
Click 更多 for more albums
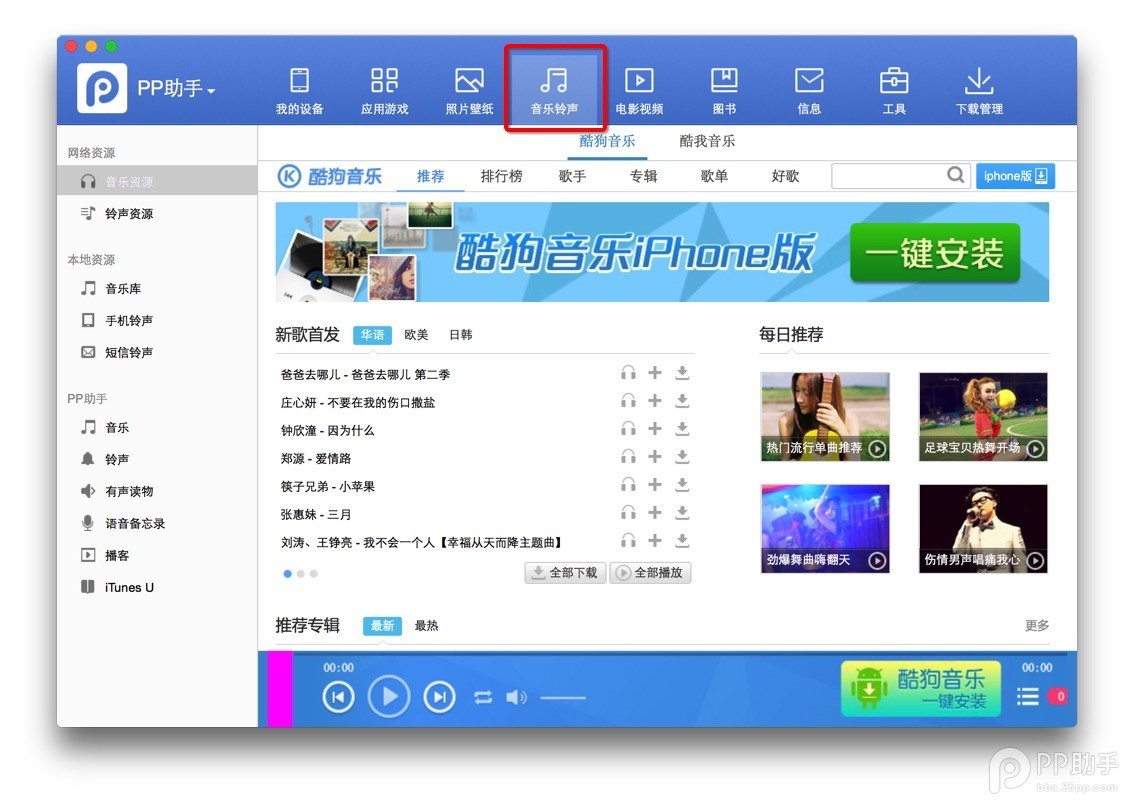(1036, 625)
